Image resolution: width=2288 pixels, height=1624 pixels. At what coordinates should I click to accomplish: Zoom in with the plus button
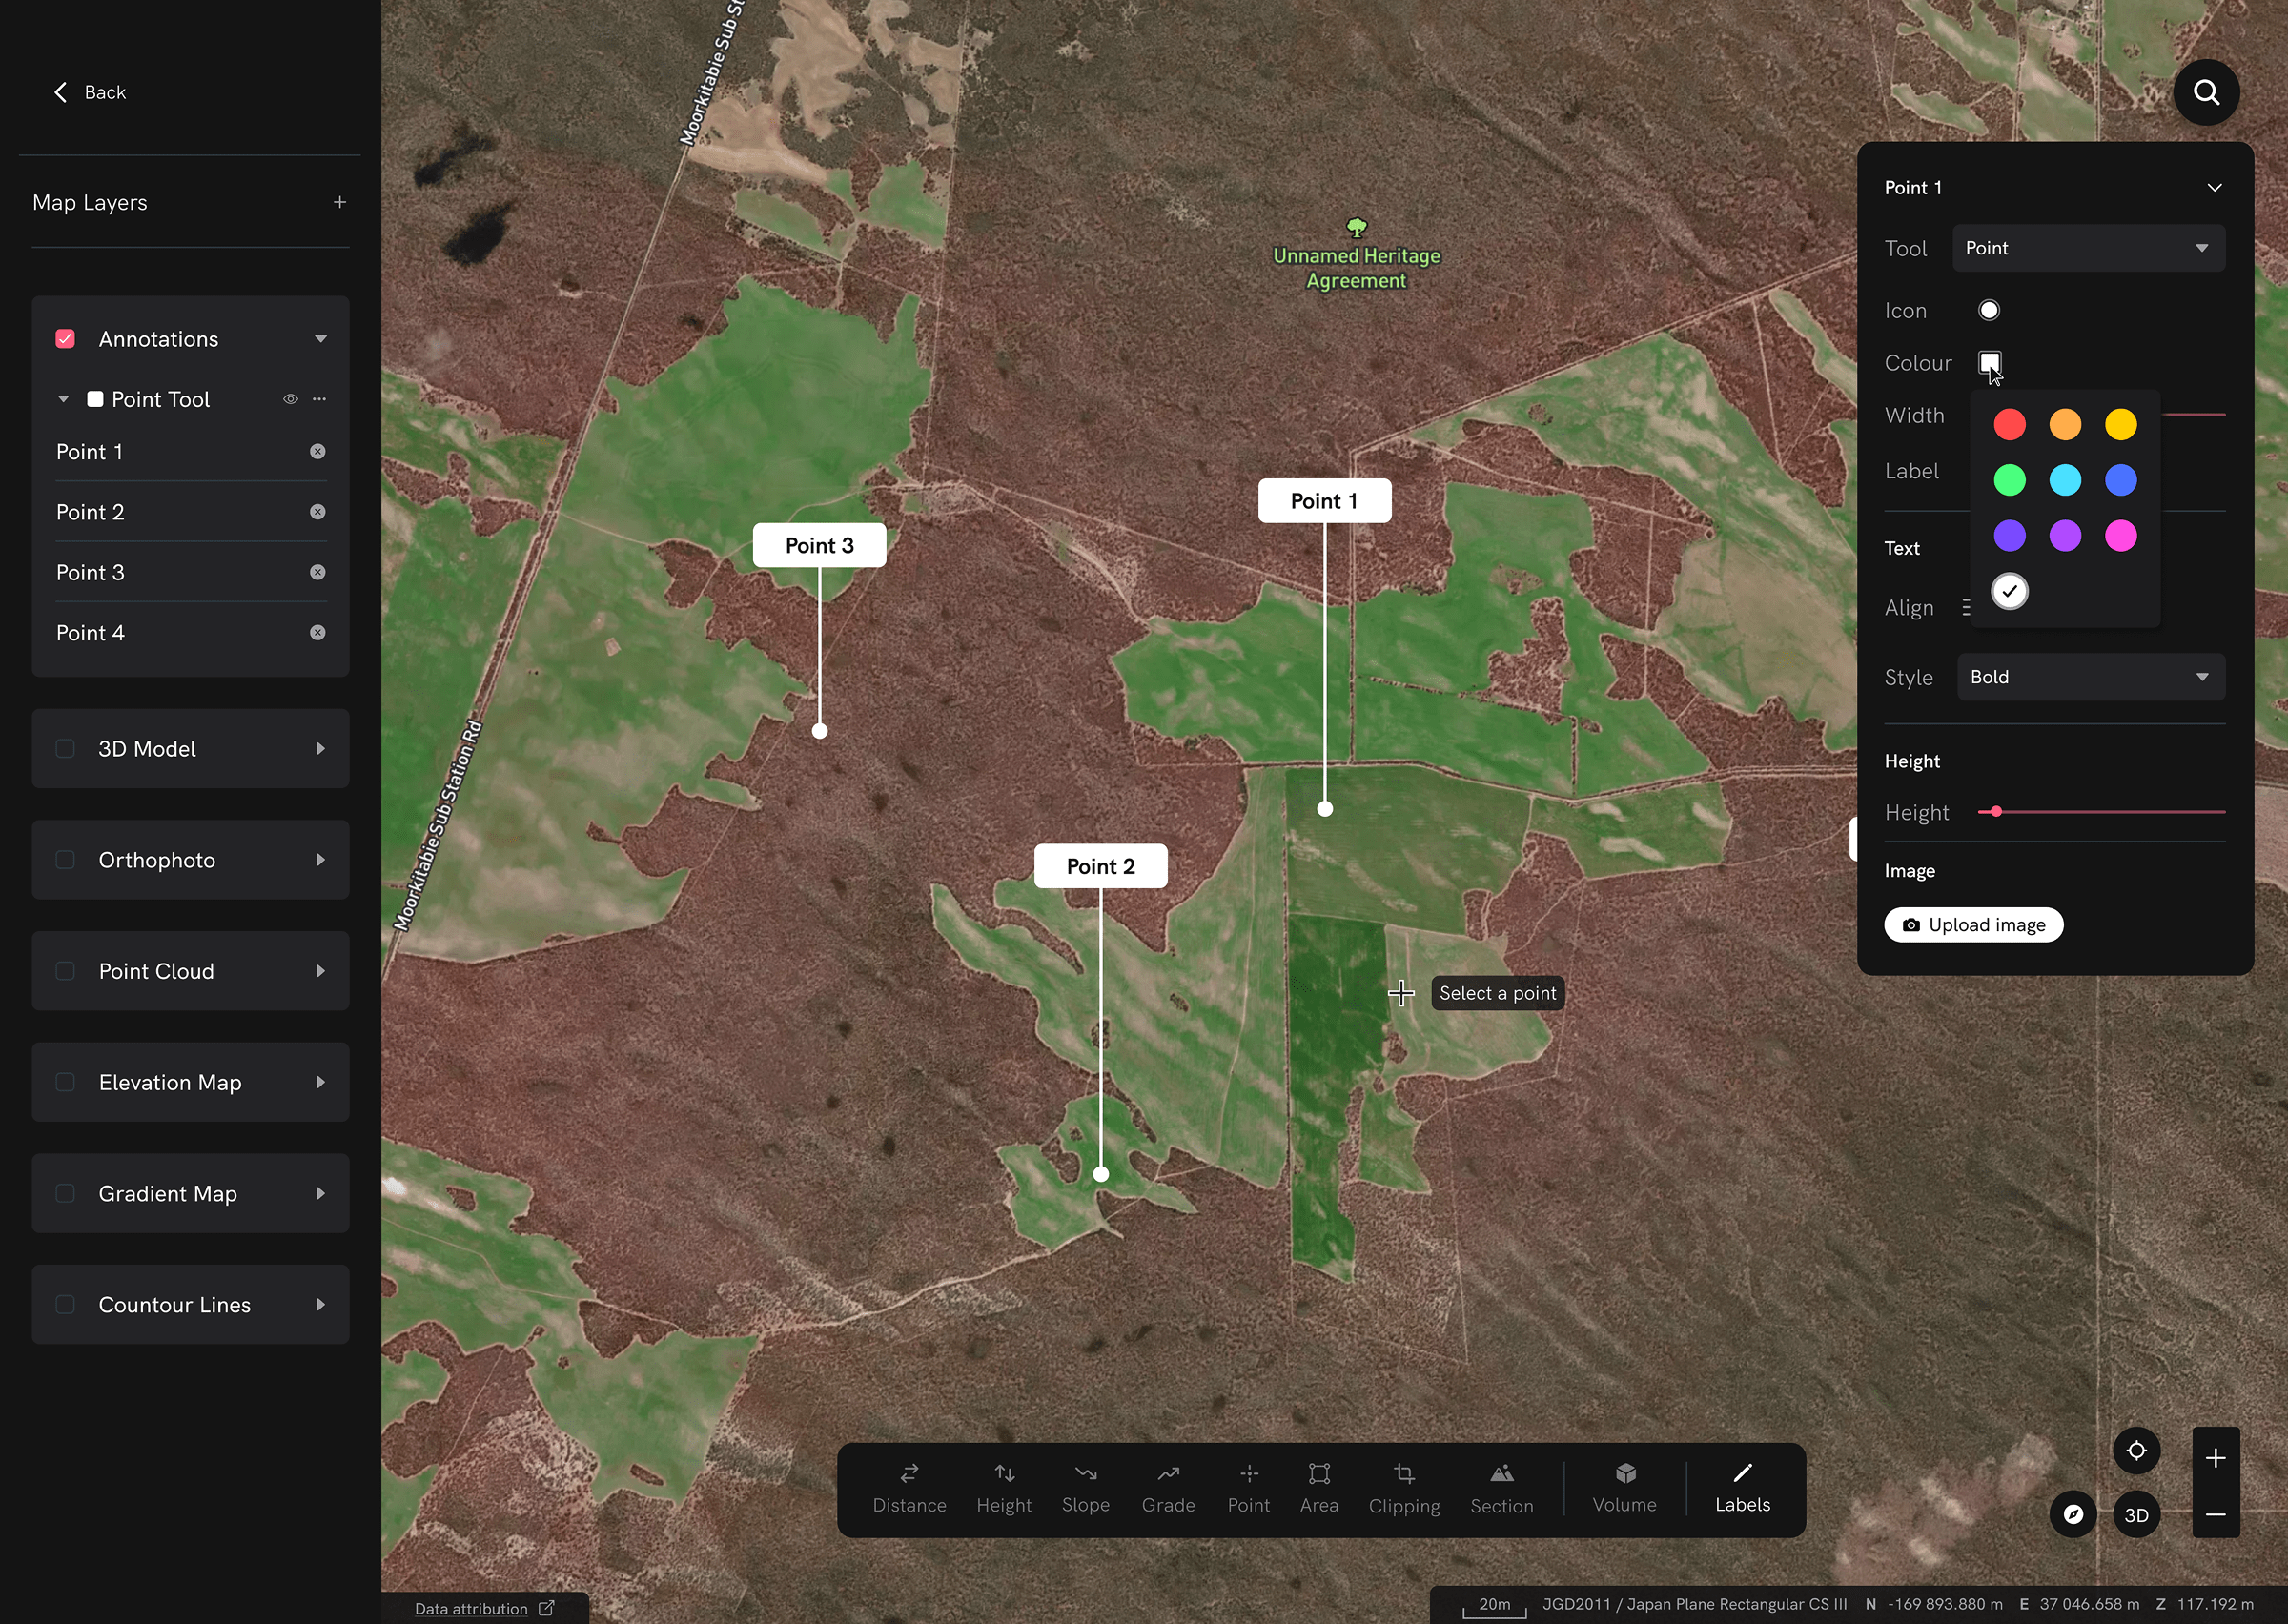coord(2215,1458)
